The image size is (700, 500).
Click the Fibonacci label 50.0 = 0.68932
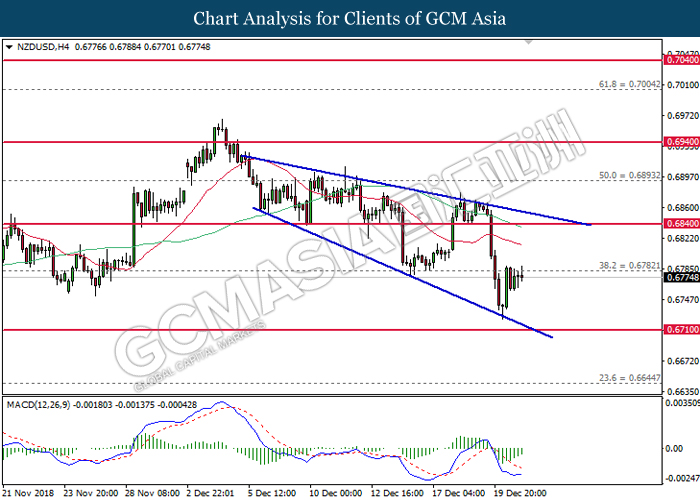629,175
